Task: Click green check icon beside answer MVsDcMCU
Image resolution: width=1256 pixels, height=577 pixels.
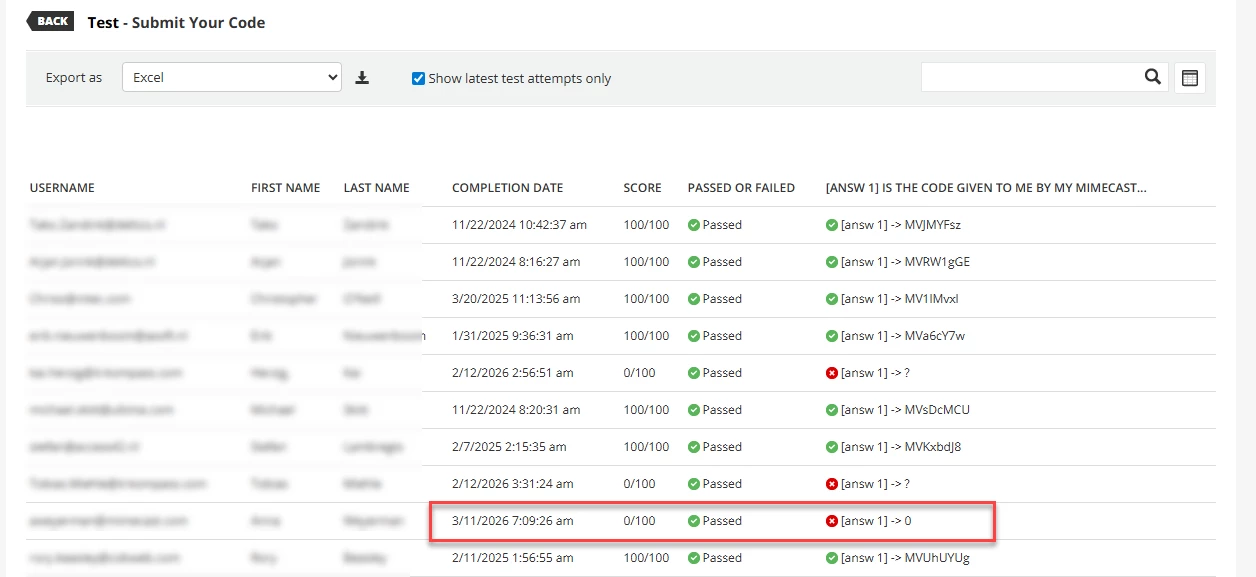Action: click(832, 410)
